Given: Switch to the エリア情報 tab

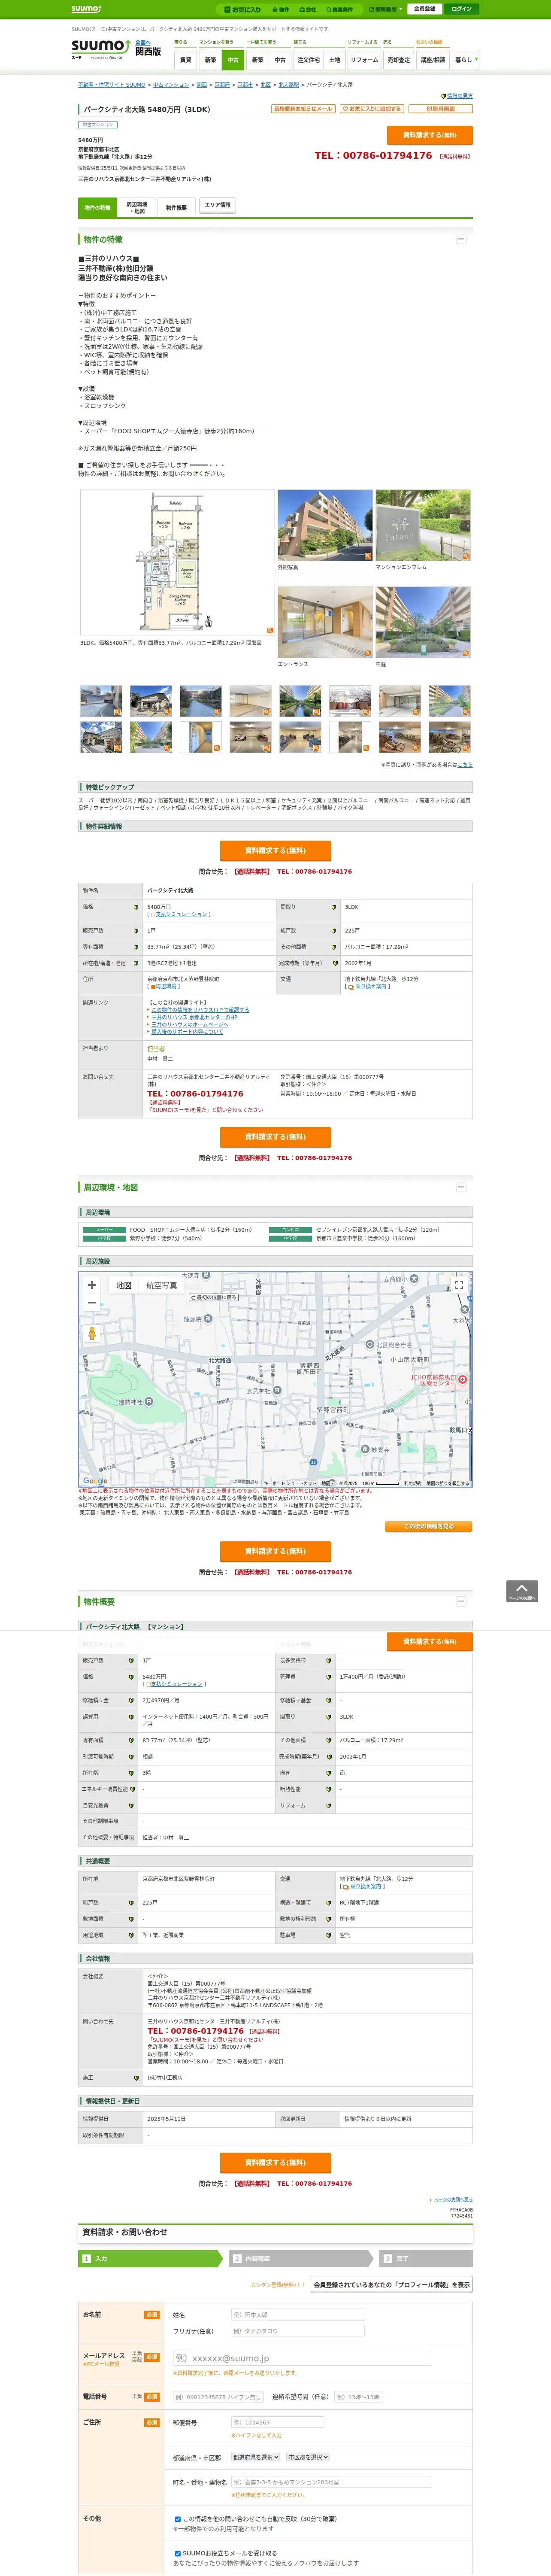Looking at the screenshot, I should [x=217, y=205].
